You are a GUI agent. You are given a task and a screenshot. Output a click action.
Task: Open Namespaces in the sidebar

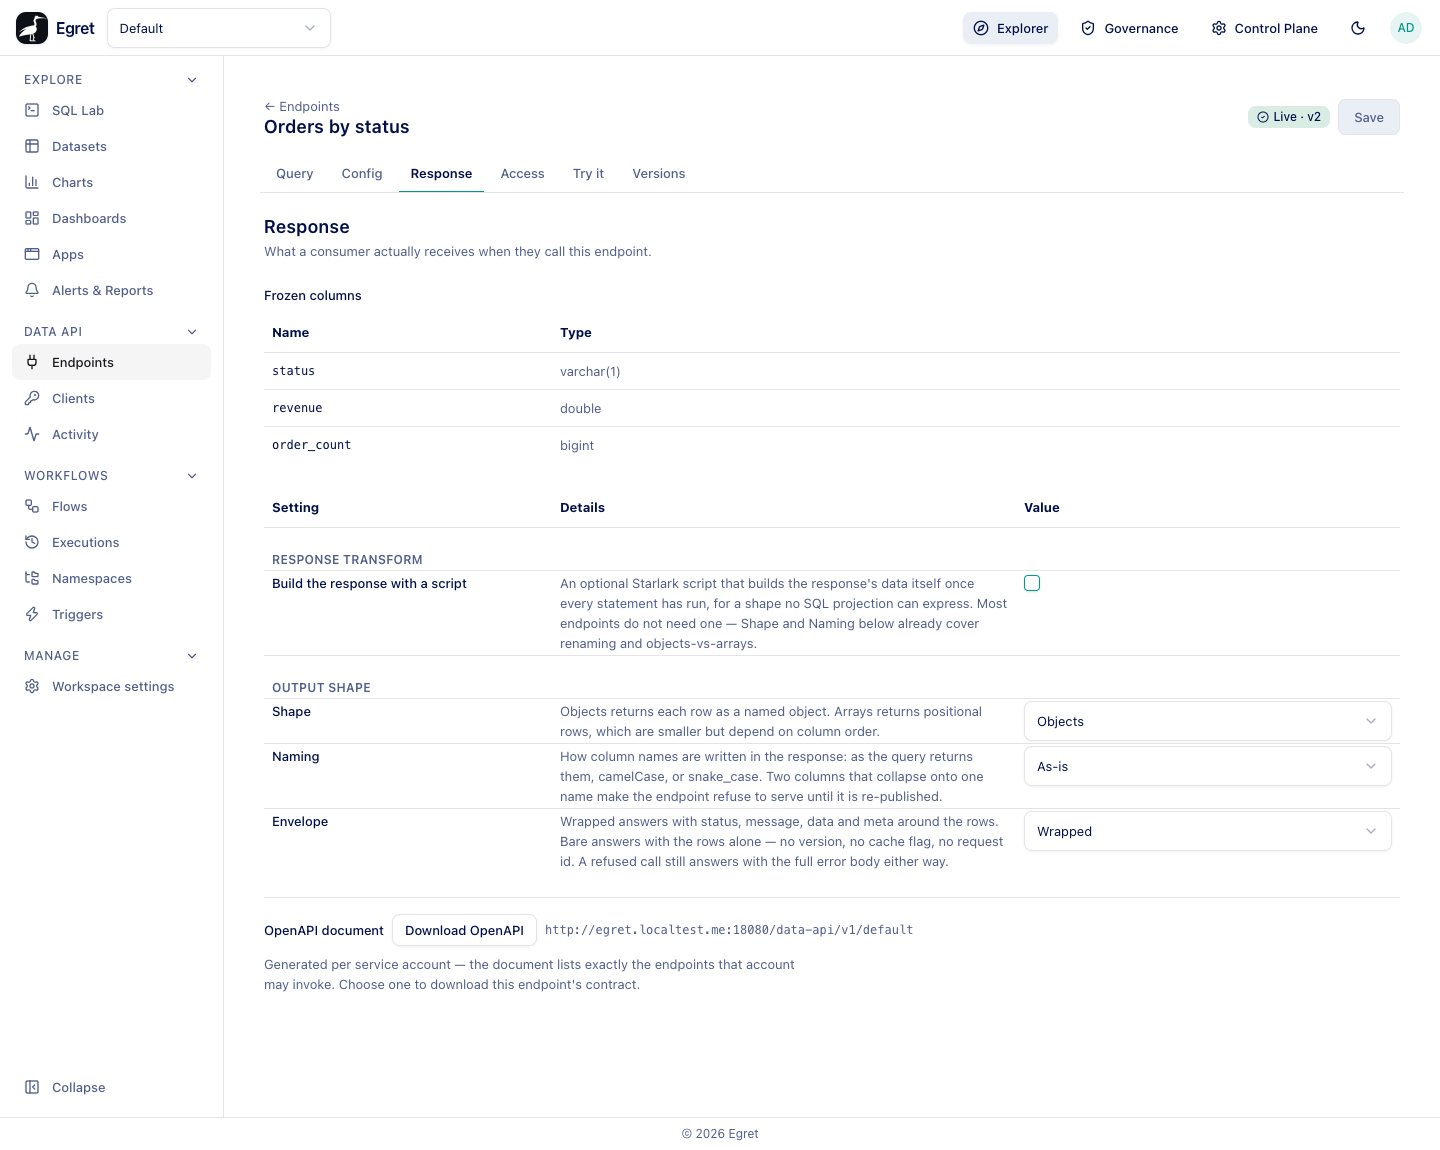[111, 578]
